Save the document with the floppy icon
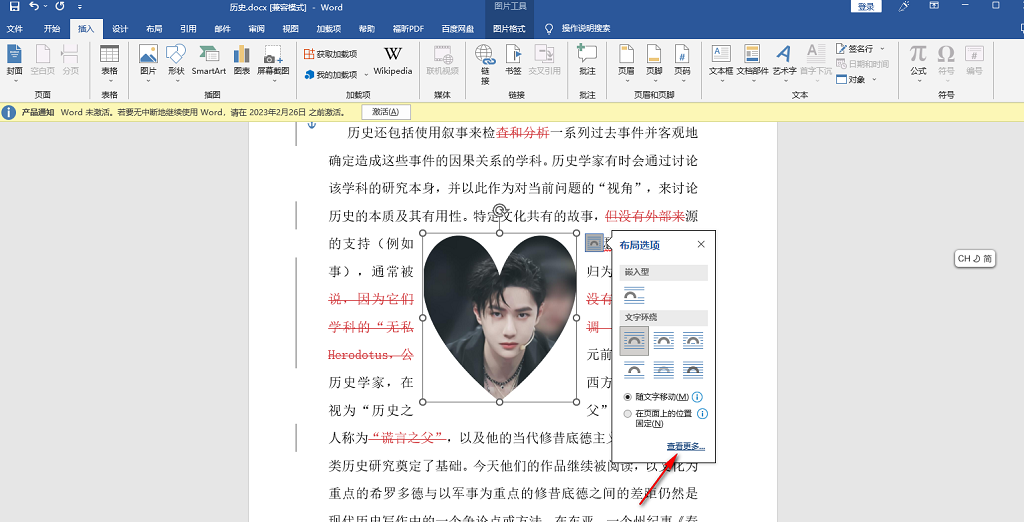 click(14, 7)
